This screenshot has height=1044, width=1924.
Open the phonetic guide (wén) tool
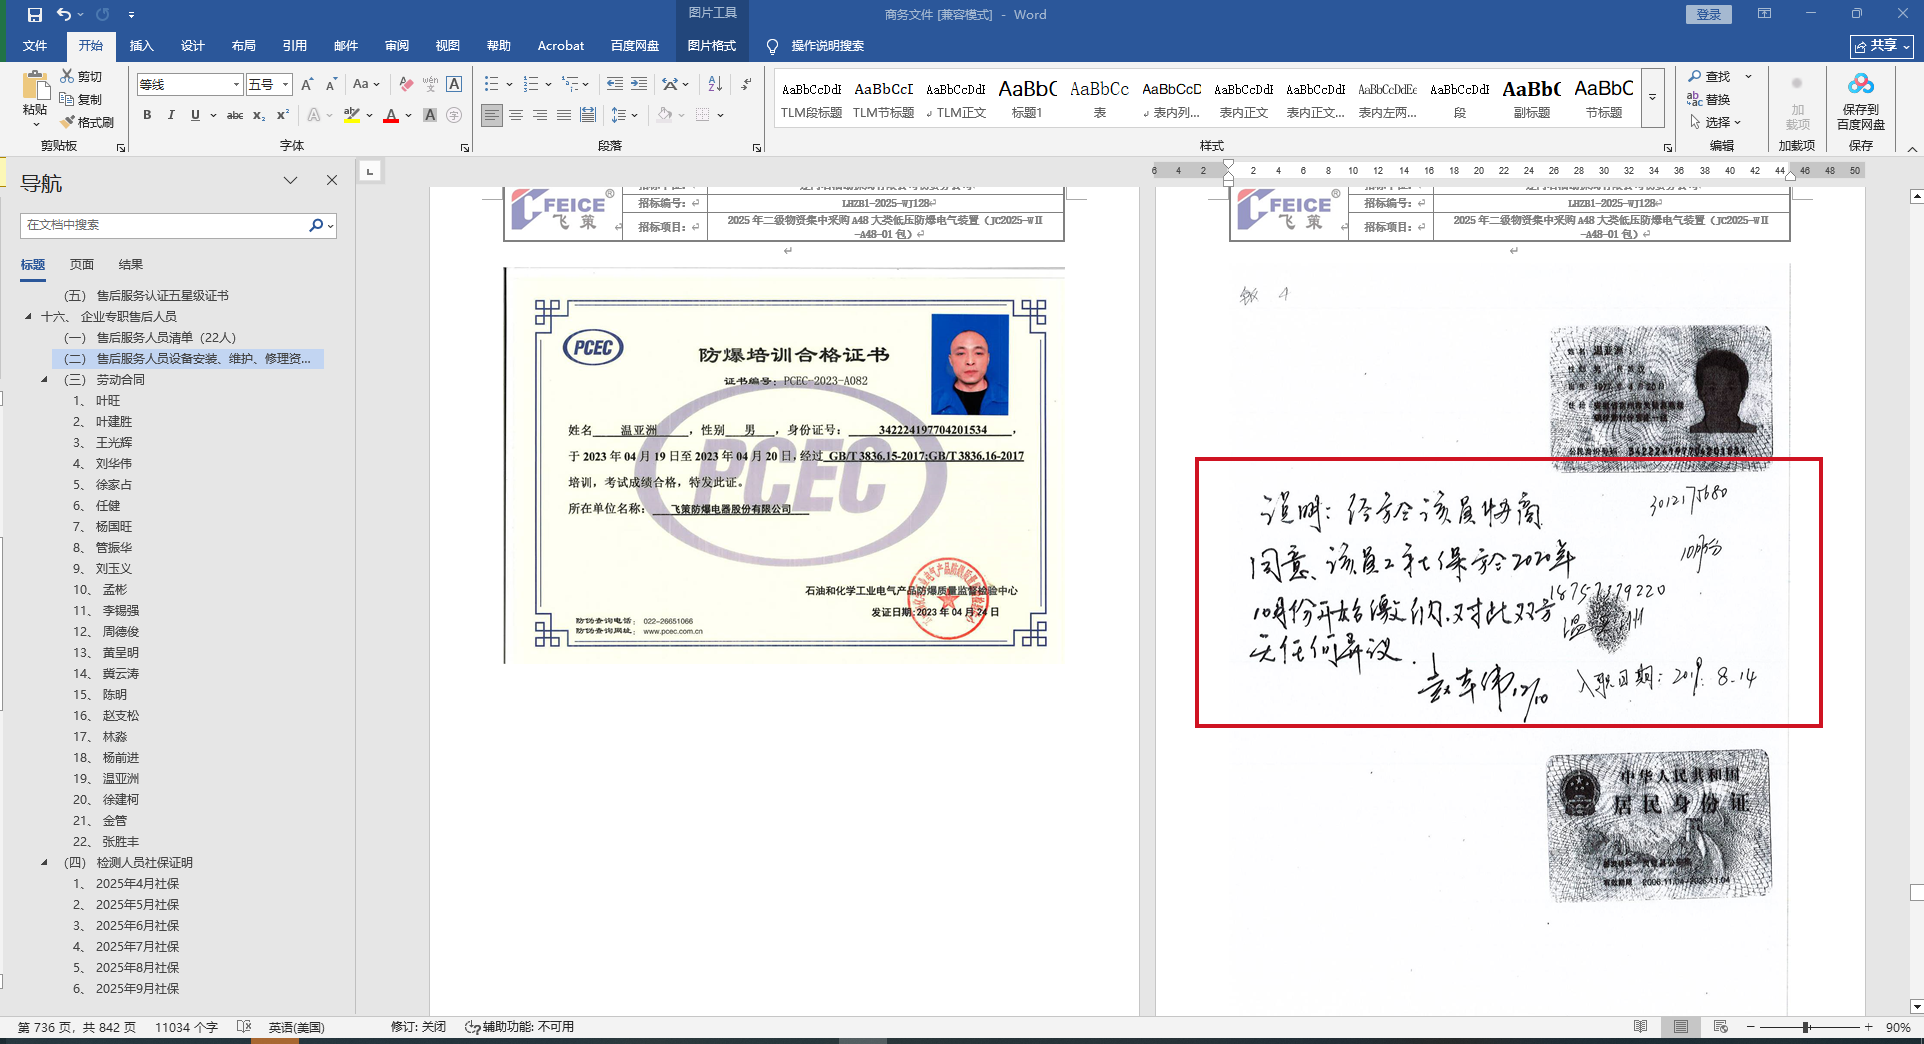point(430,85)
